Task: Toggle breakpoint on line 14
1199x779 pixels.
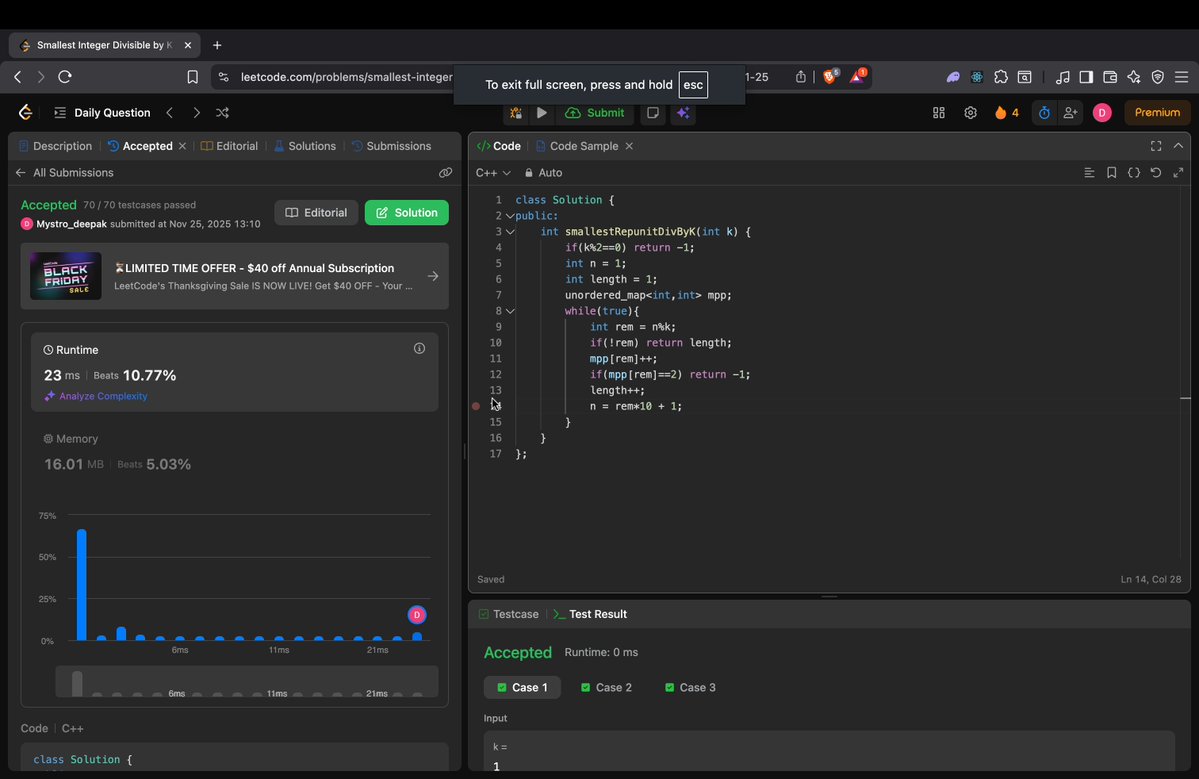Action: coord(476,406)
